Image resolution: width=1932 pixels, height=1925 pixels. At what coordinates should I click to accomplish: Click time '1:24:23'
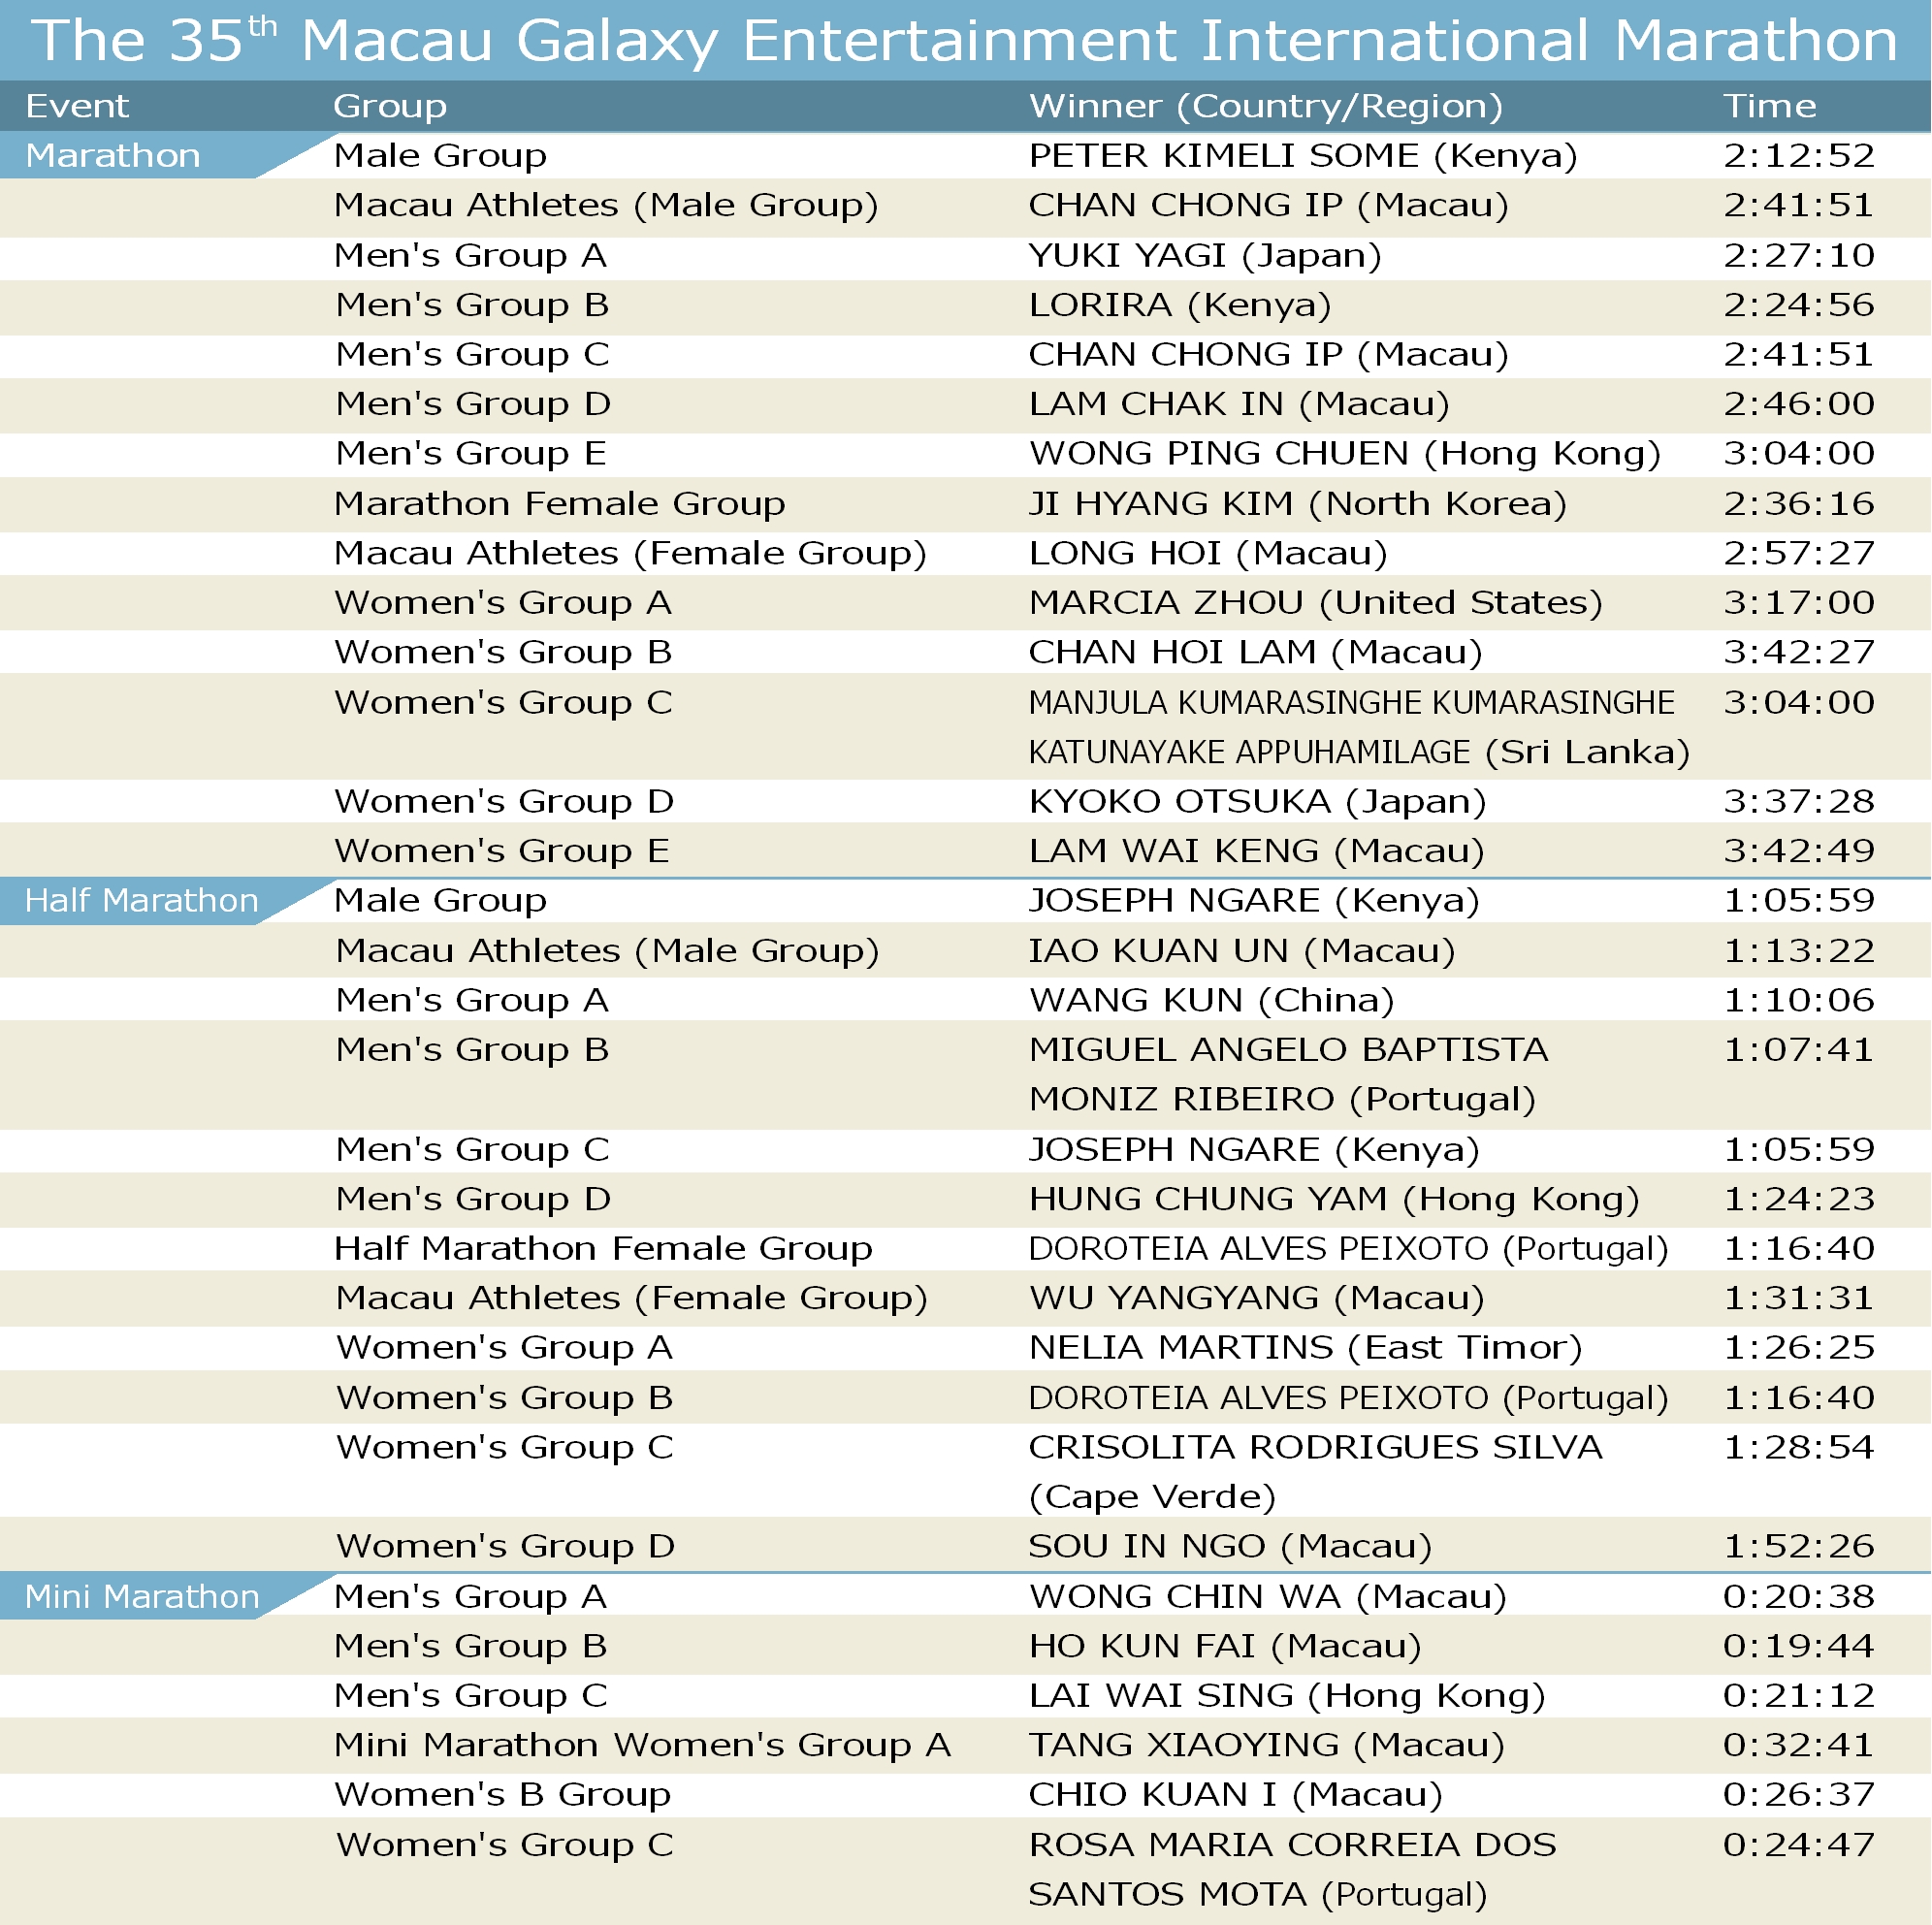(1799, 1198)
